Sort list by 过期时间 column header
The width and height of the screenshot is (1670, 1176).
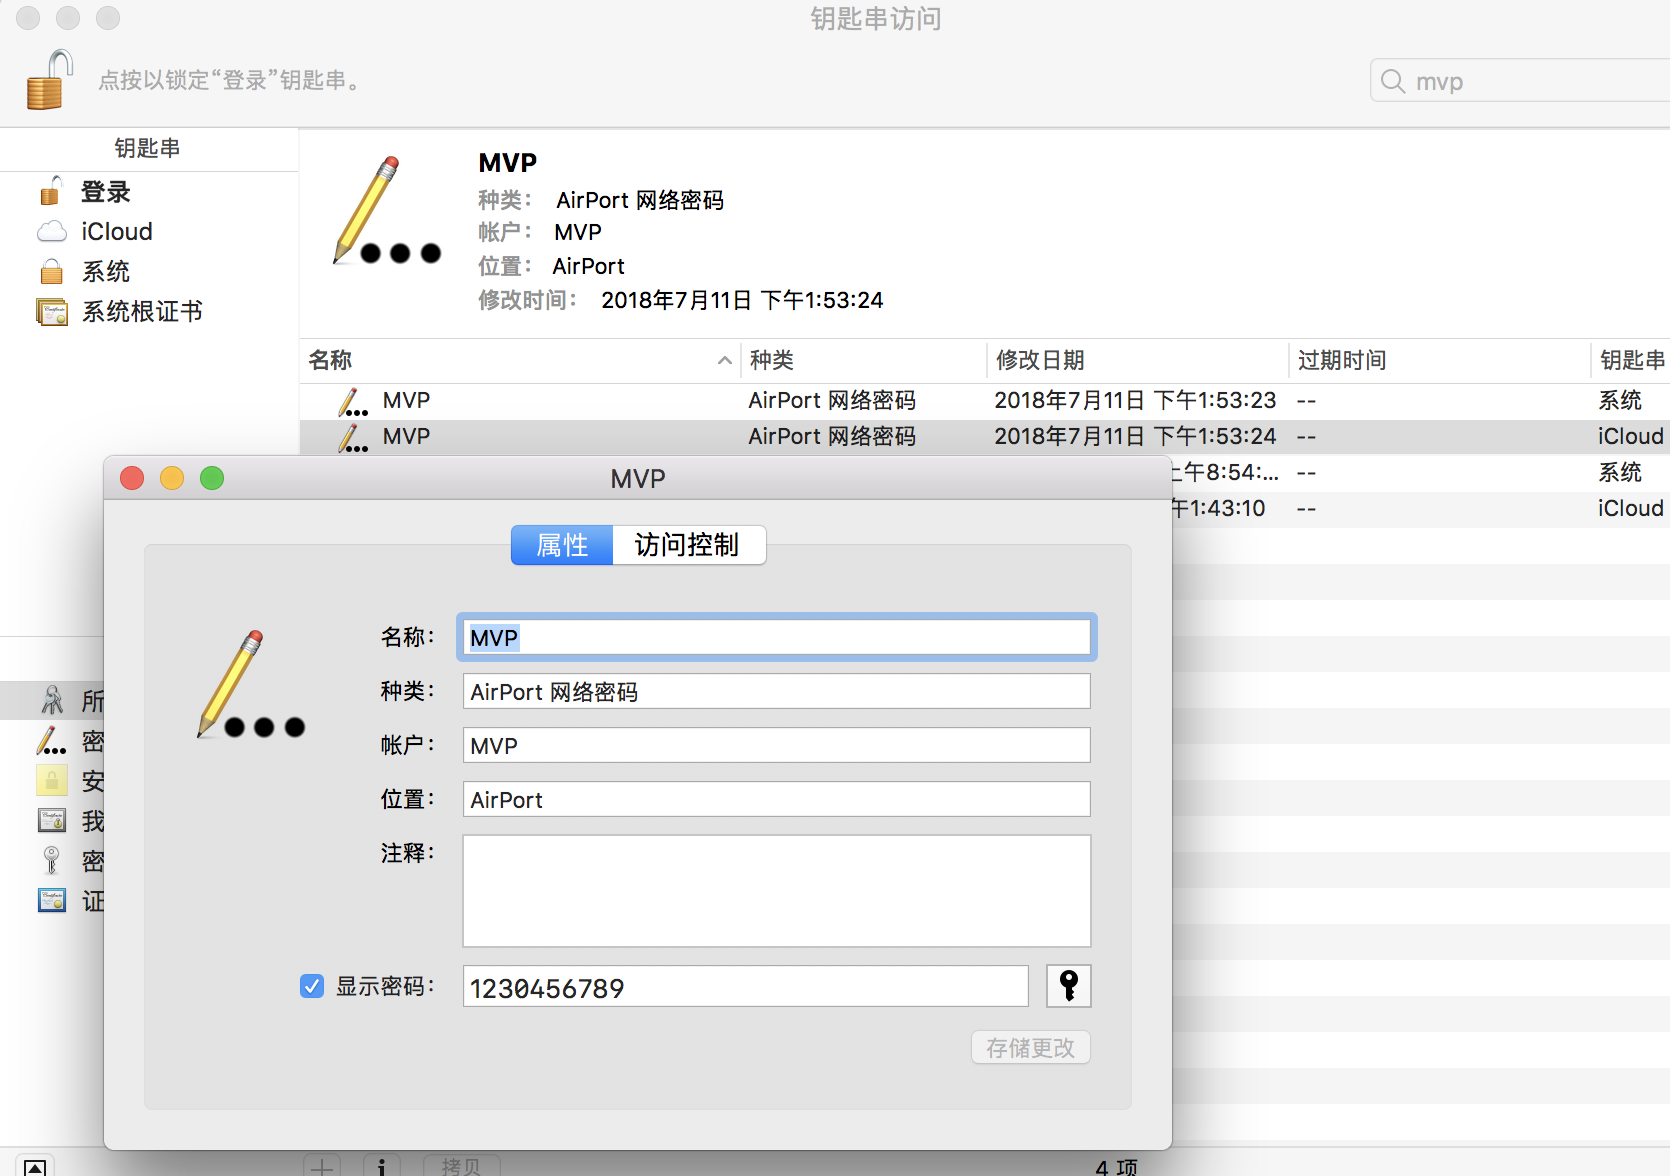(x=1342, y=360)
